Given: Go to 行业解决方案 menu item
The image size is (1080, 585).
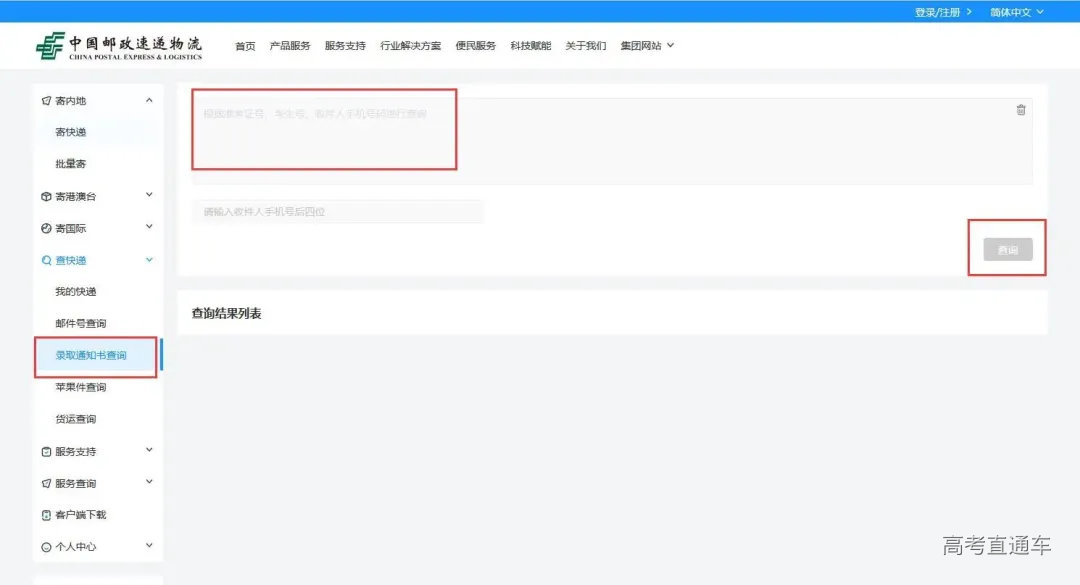Looking at the screenshot, I should point(410,46).
